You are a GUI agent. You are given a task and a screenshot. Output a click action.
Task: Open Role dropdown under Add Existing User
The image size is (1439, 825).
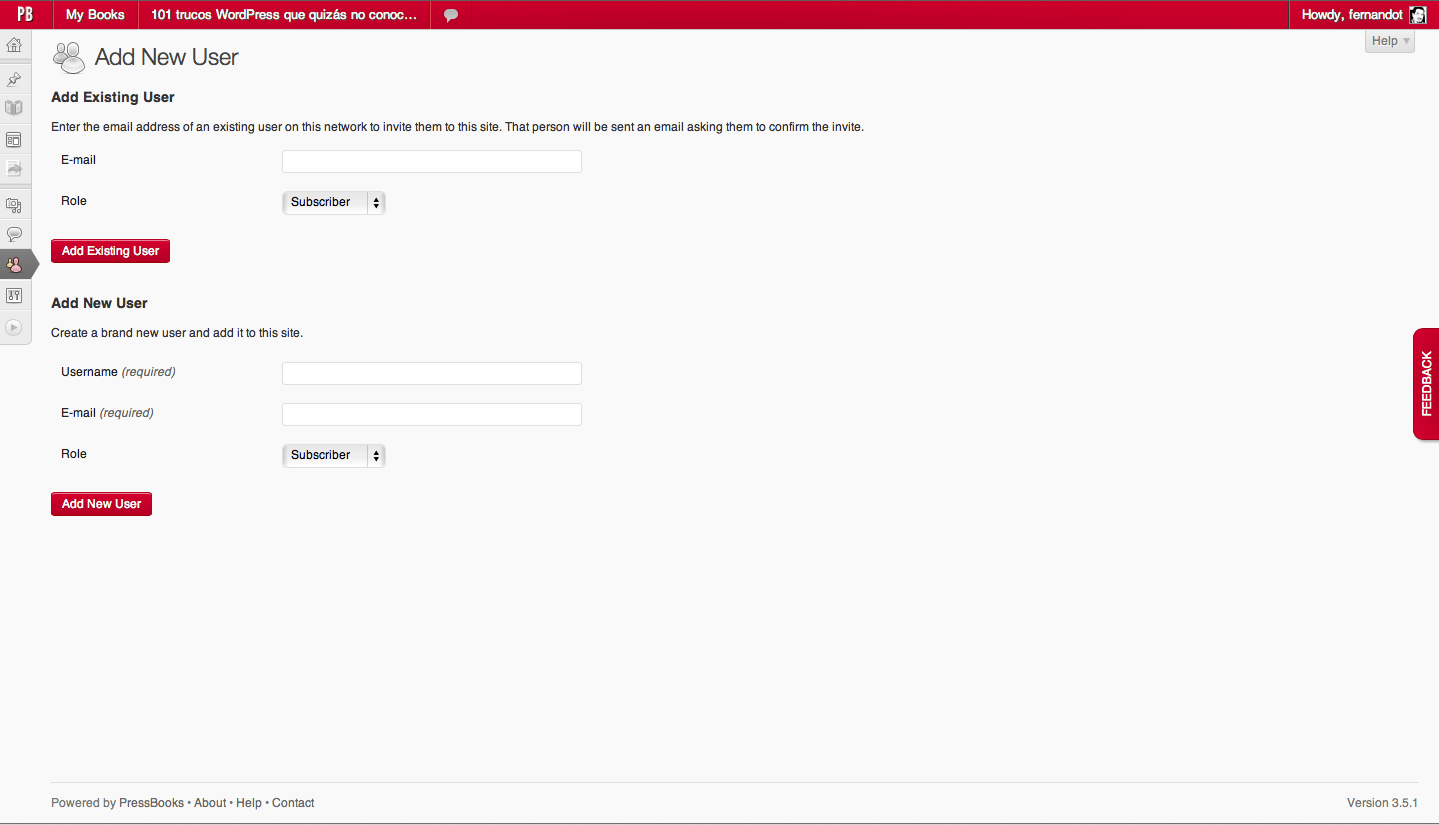click(x=334, y=203)
